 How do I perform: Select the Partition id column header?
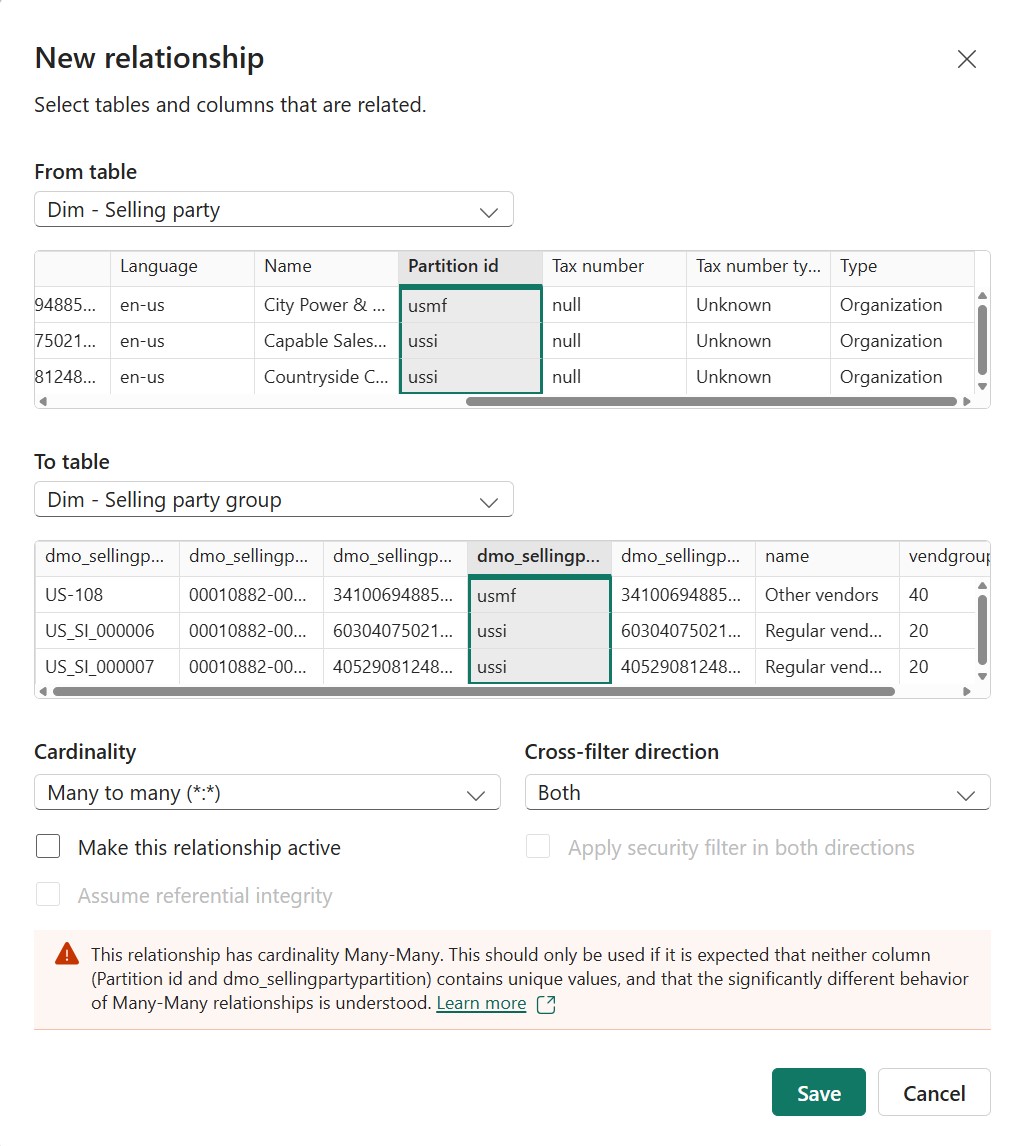click(470, 267)
